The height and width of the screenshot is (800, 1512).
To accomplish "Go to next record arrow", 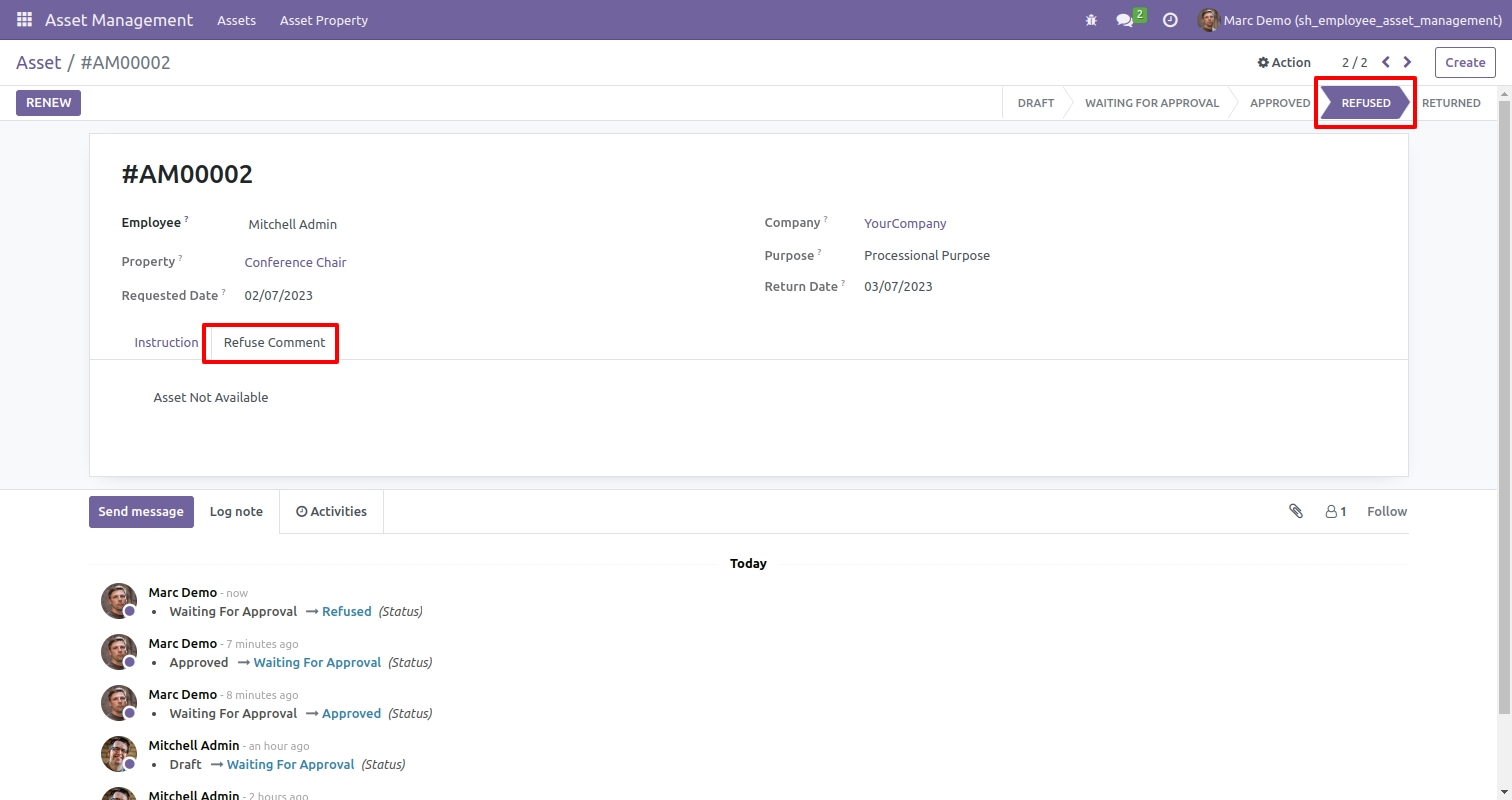I will pos(1408,62).
